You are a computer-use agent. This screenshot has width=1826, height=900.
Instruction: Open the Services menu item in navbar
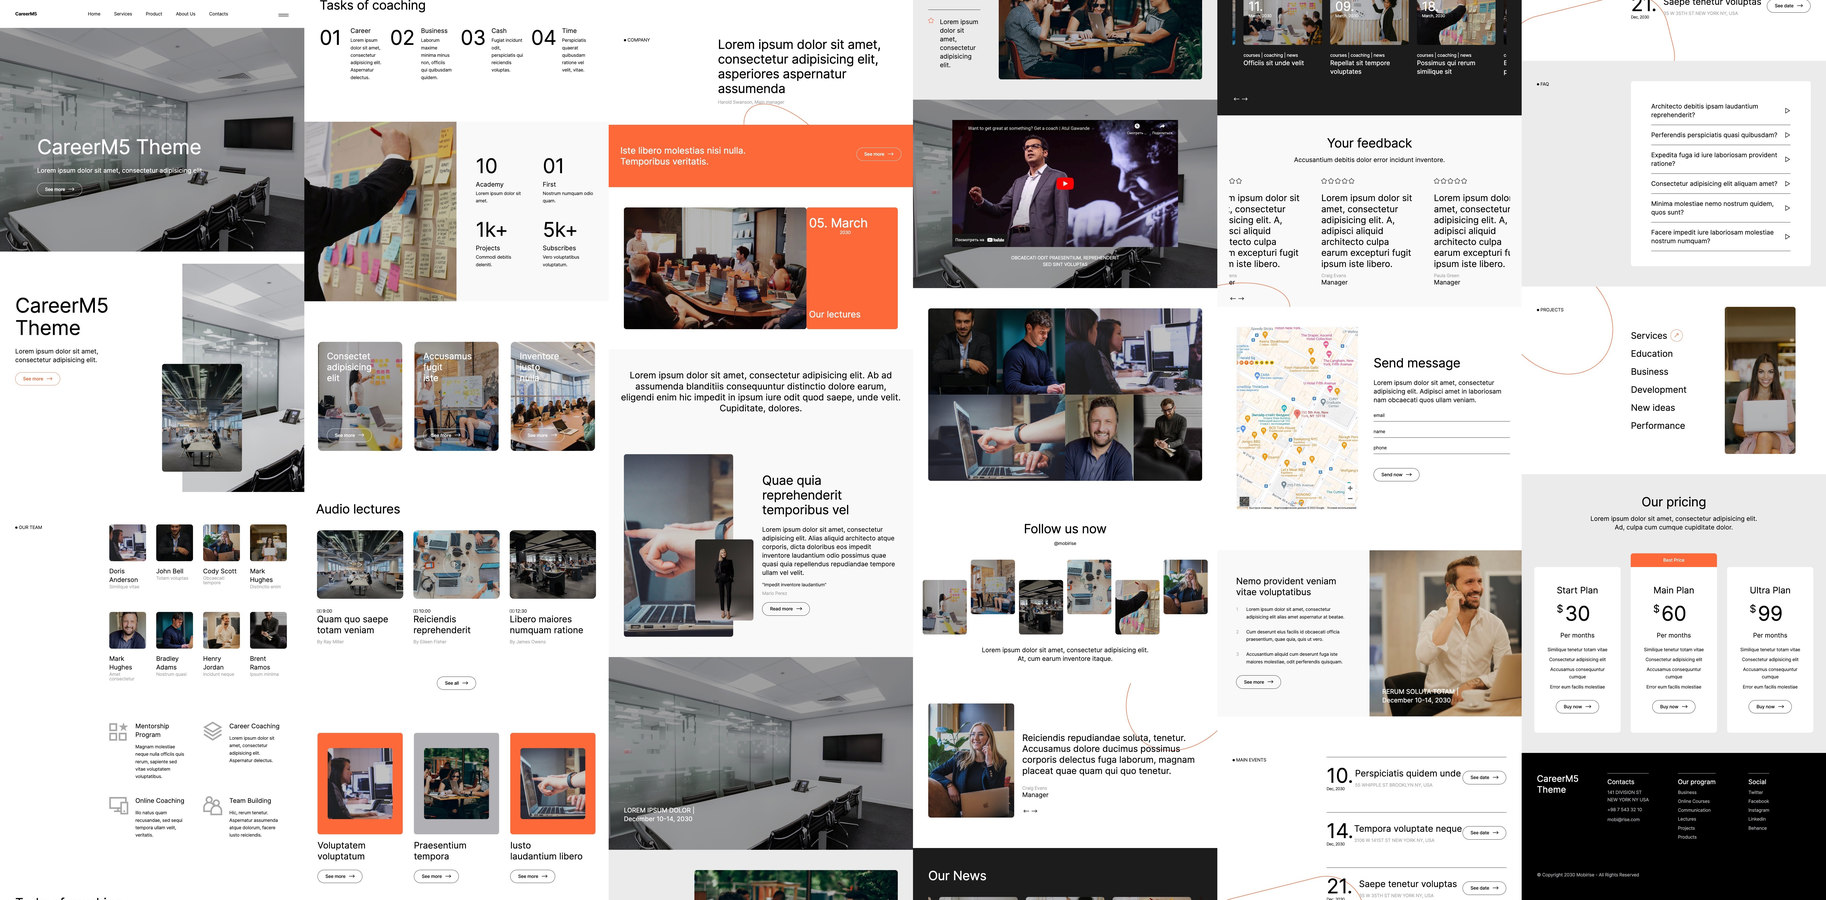[x=123, y=14]
